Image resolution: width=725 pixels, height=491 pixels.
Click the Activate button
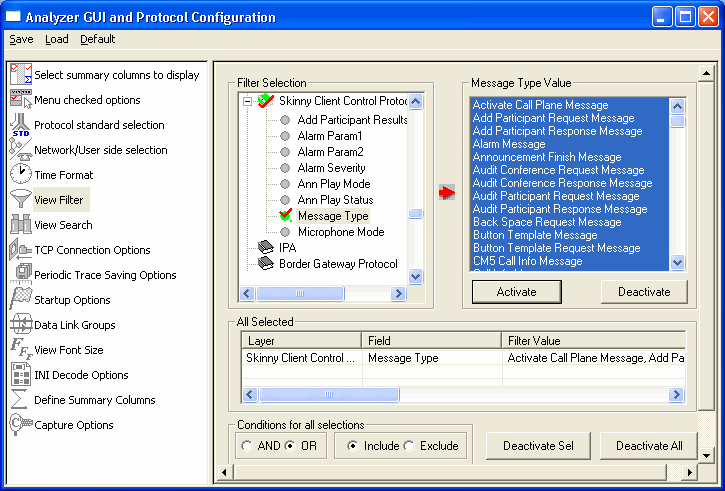(516, 292)
